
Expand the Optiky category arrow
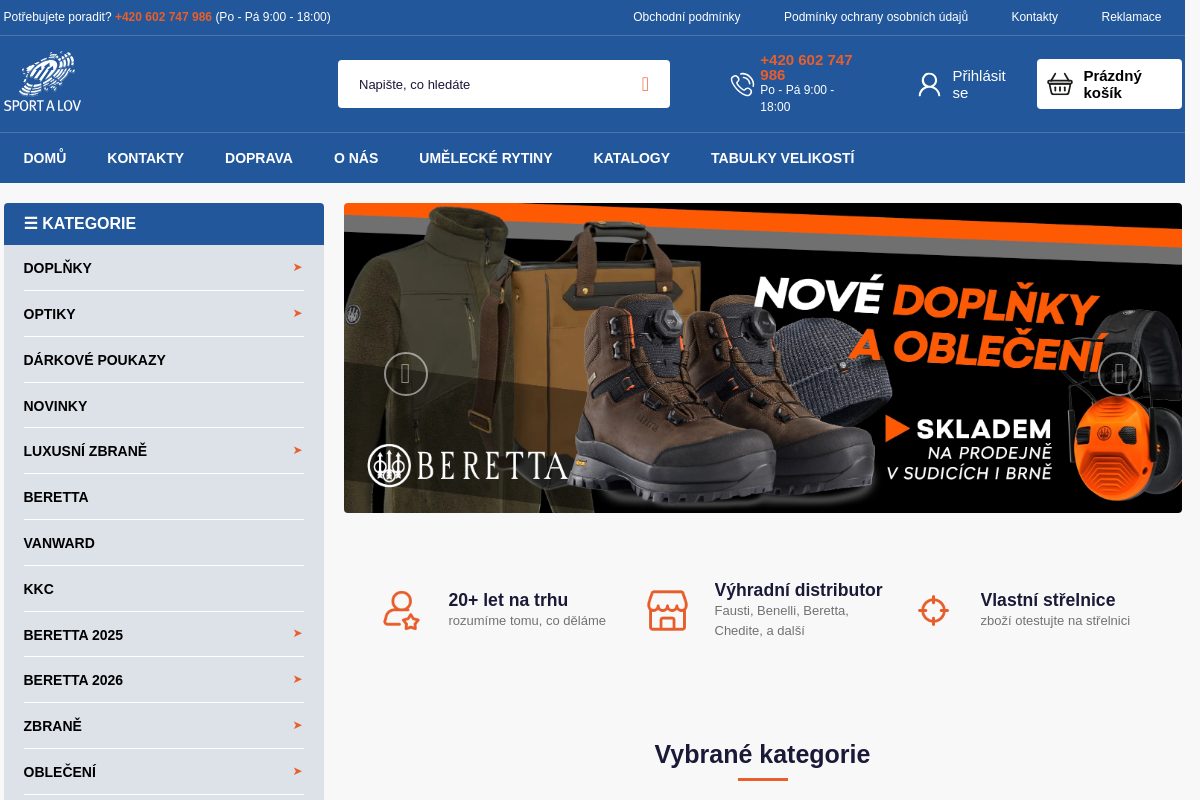point(297,313)
